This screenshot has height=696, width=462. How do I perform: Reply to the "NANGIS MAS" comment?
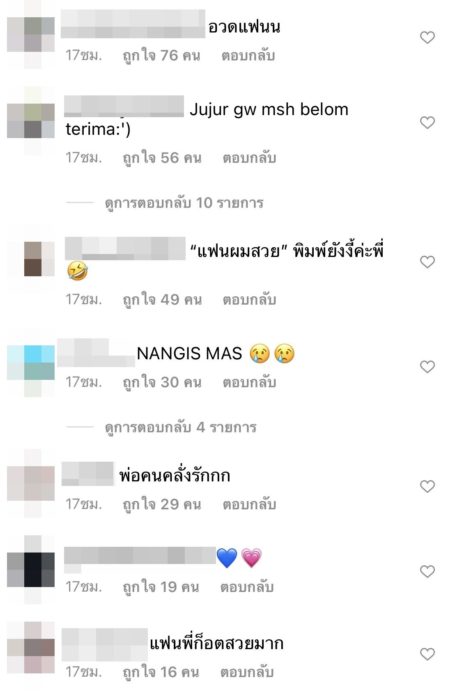[x=249, y=382]
